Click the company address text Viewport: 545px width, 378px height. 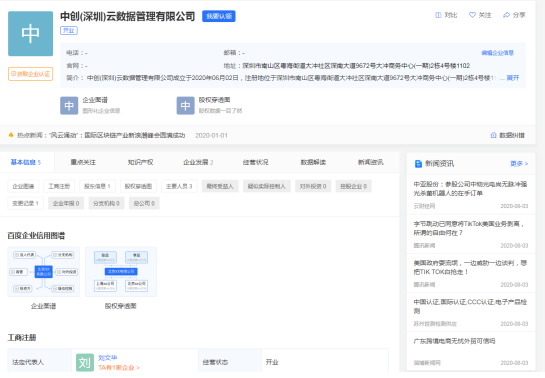point(356,66)
